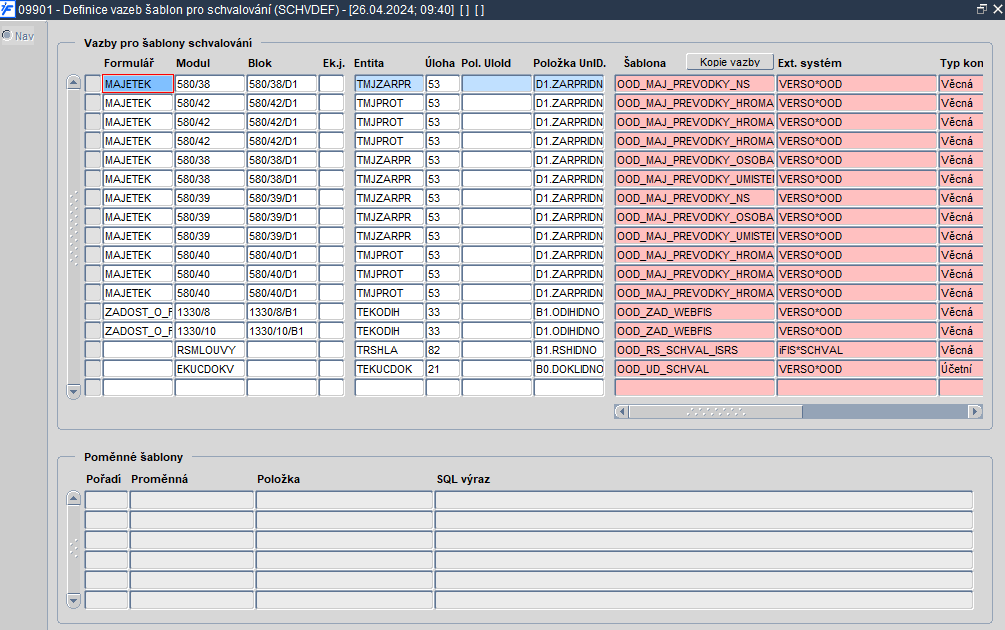The image size is (1005, 630).
Task: Click scroll up arrow in Proměnné šablony panel
Action: click(74, 499)
